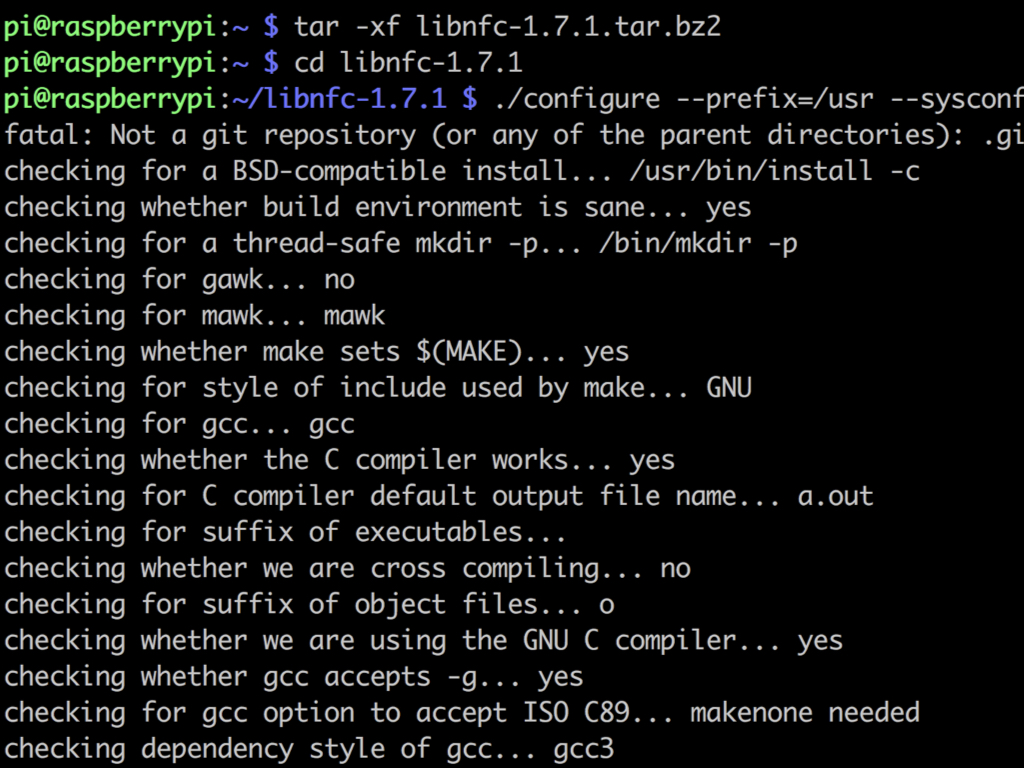Screen dimensions: 1024x768
Task: Click the thread-safe mkdir -p line
Action: pos(400,244)
